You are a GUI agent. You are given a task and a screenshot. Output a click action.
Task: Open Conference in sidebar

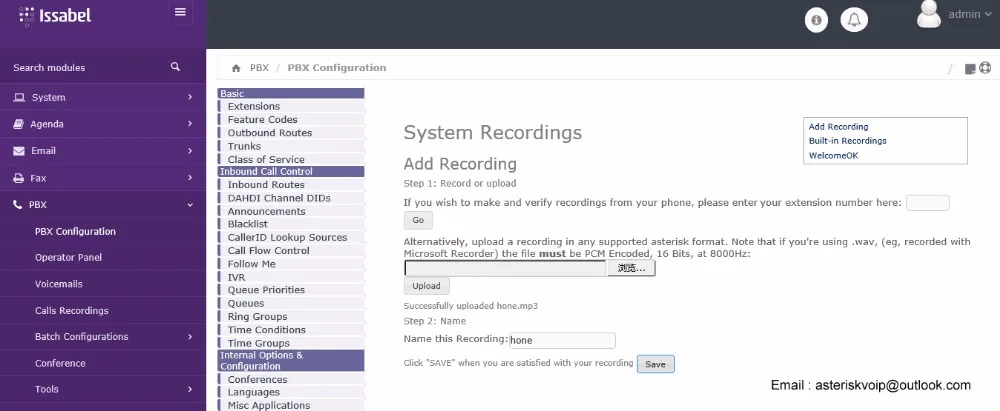pyautogui.click(x=60, y=363)
